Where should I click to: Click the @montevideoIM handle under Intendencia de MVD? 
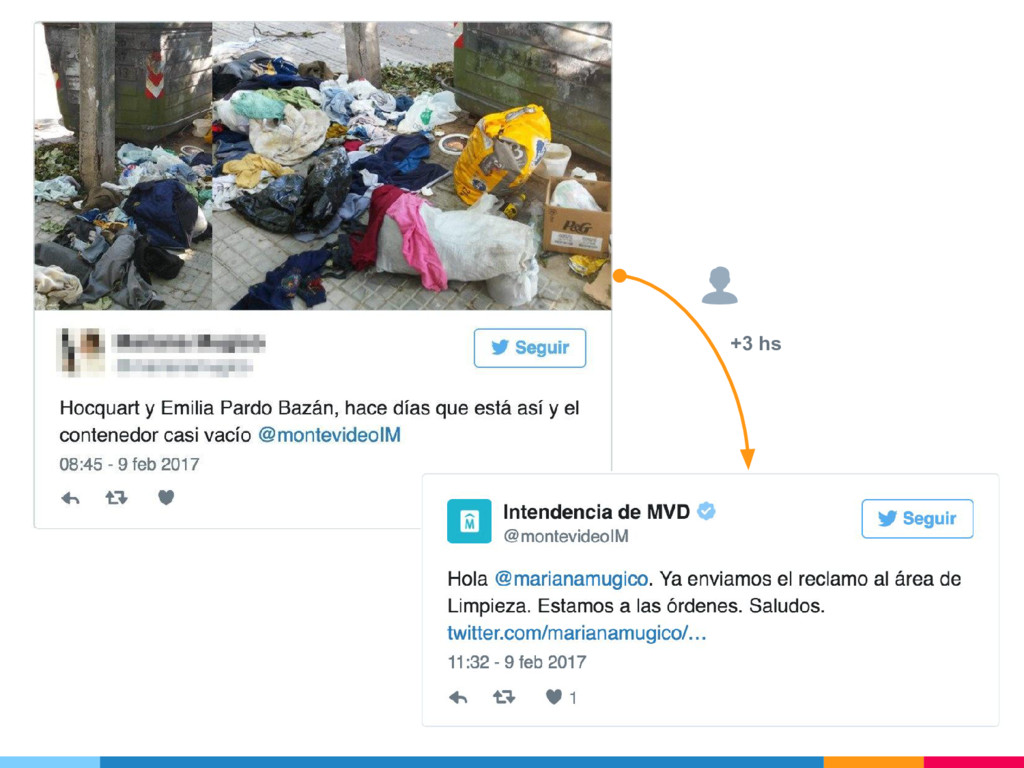[x=566, y=536]
